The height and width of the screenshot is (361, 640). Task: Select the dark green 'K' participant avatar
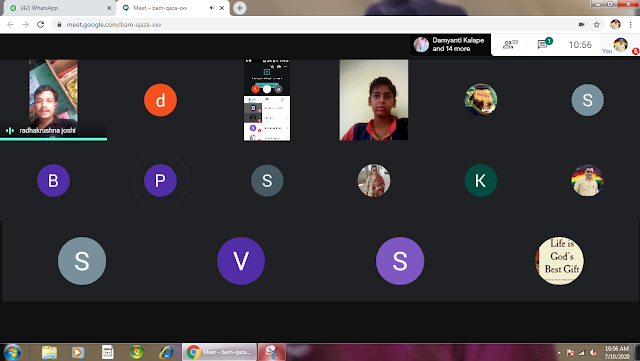pos(481,180)
